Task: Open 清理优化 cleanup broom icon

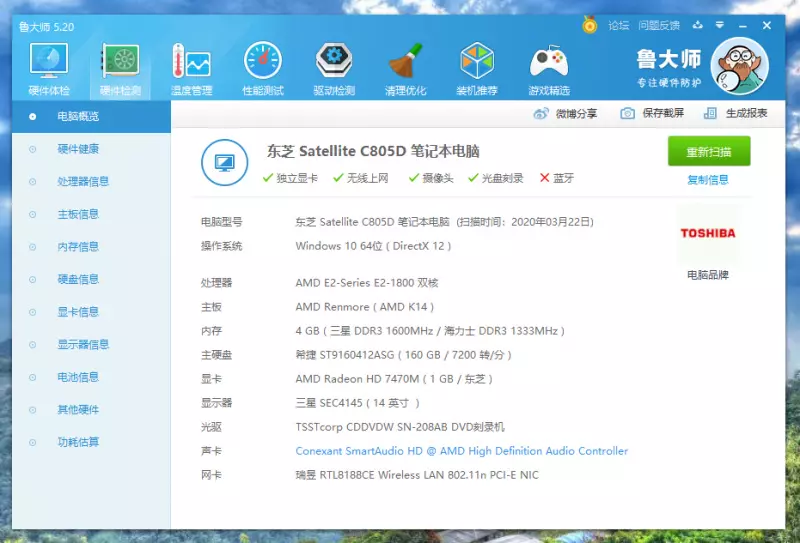Action: 406,69
